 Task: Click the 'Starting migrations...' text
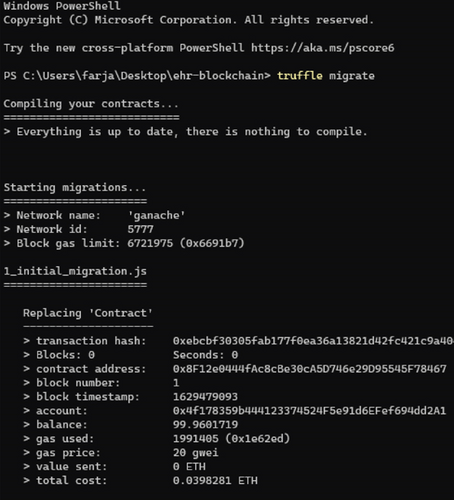[x=75, y=188]
